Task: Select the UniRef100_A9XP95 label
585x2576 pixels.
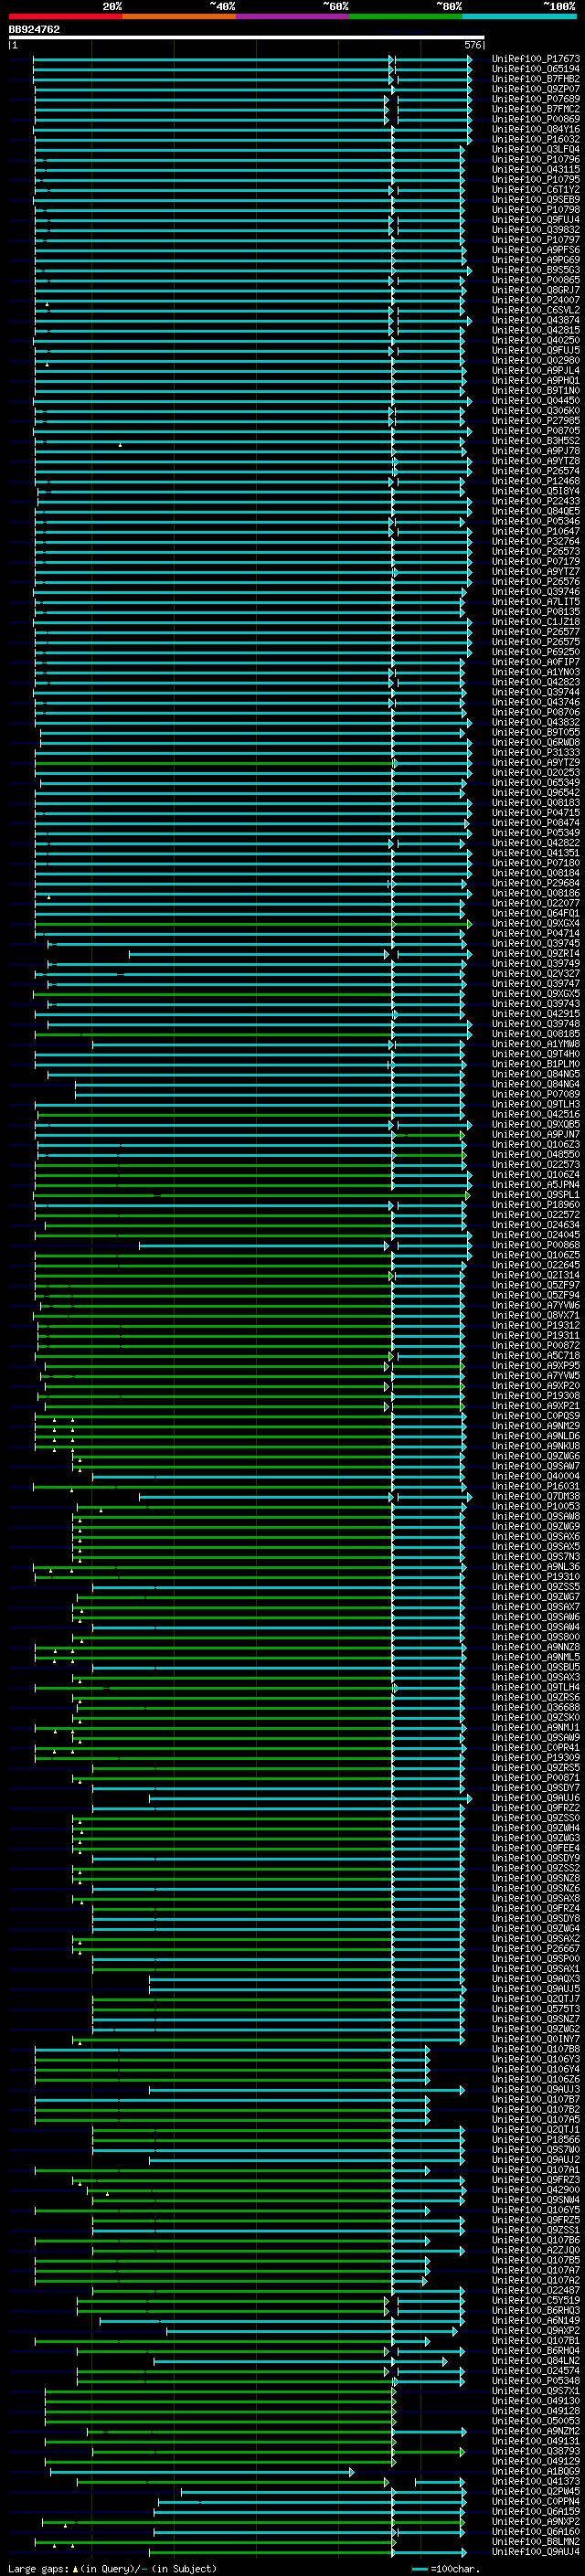Action: 536,1366
